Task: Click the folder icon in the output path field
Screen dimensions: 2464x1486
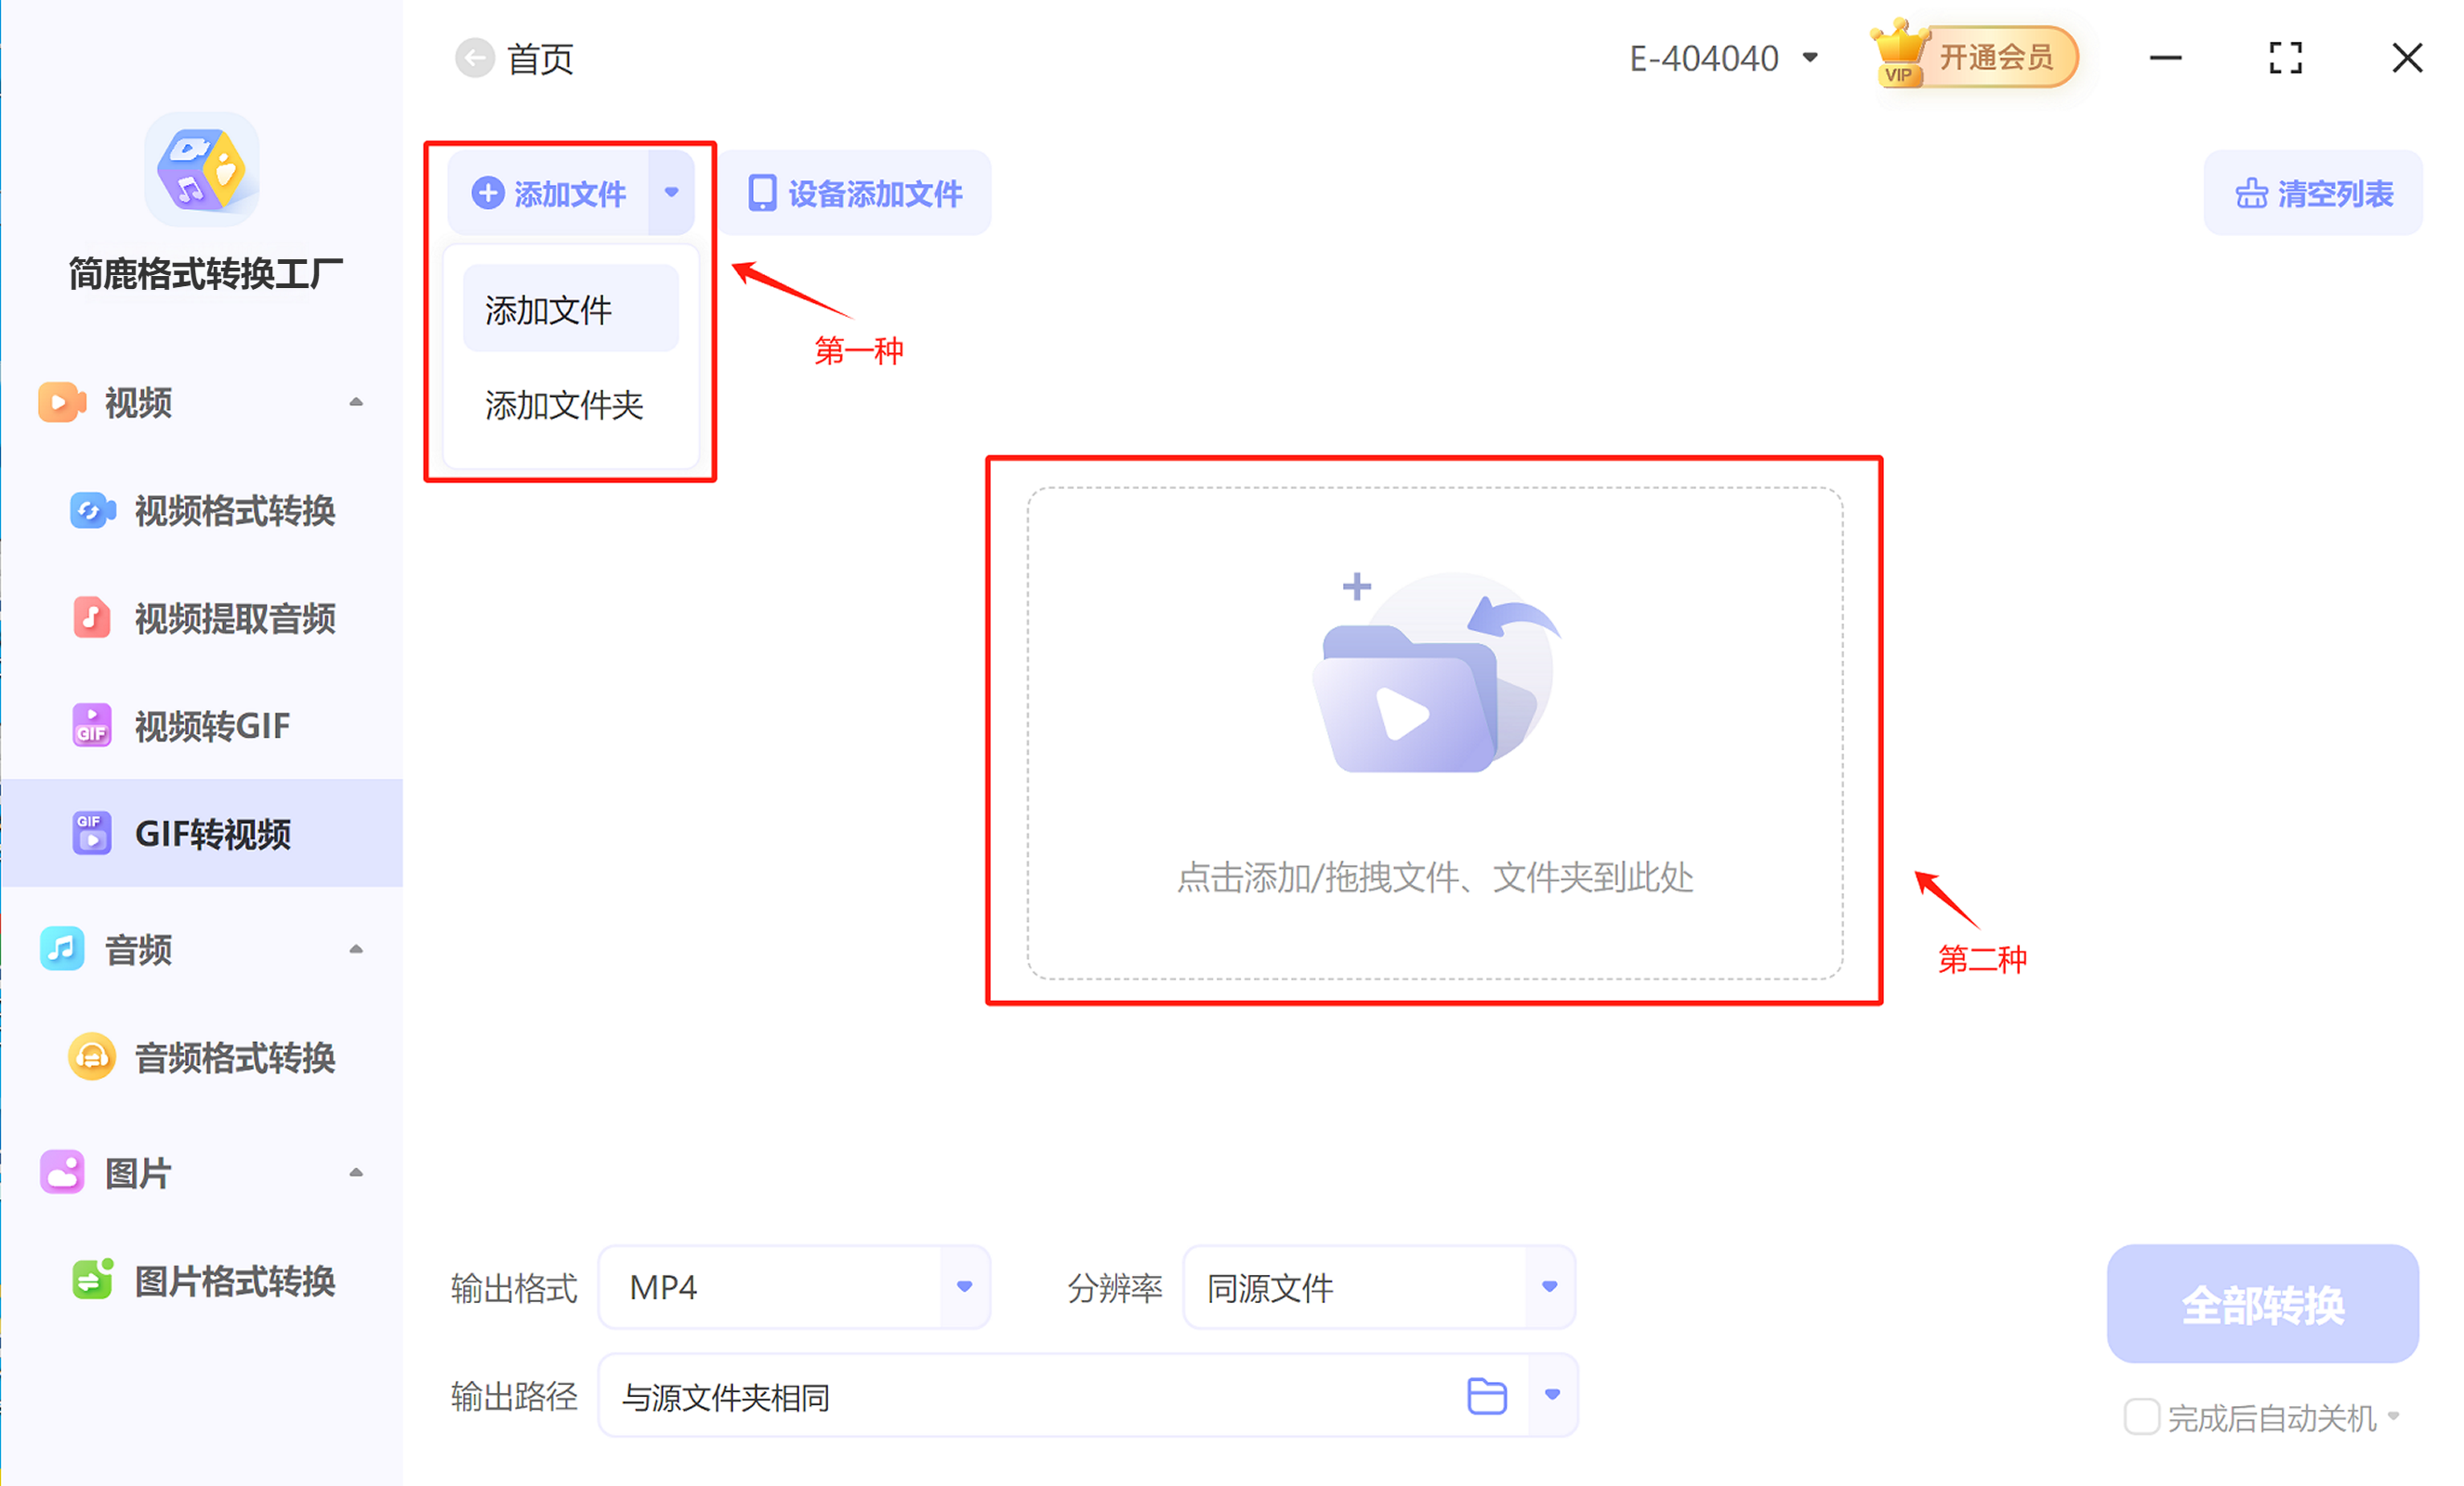Action: [1486, 1396]
